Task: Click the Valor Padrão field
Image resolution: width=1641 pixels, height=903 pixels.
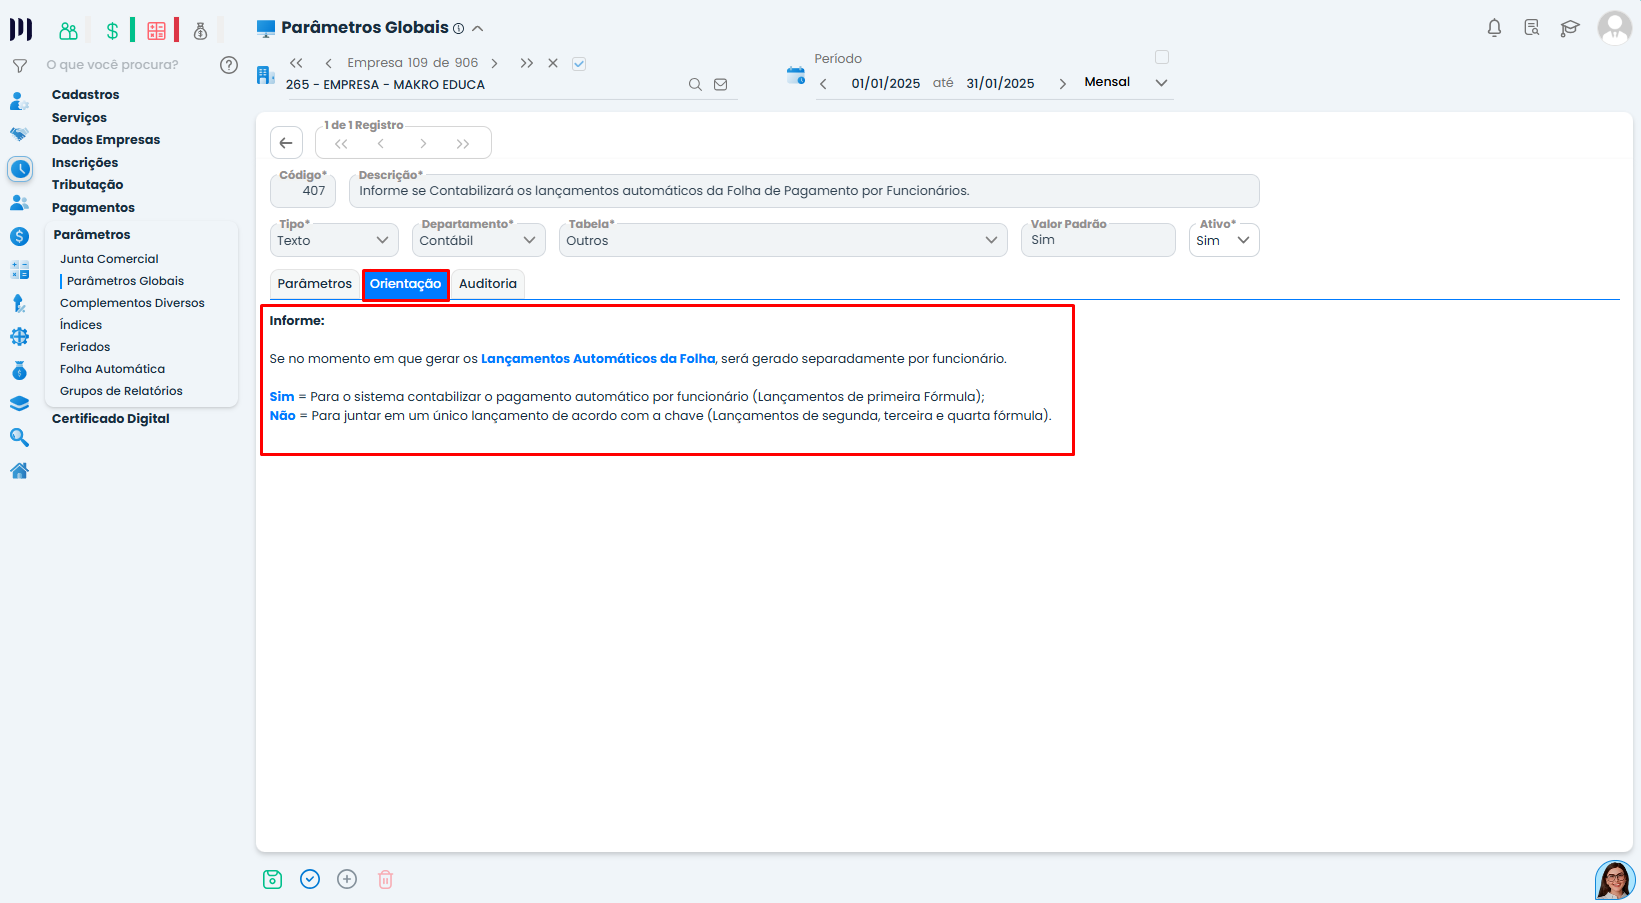Action: [x=1098, y=240]
